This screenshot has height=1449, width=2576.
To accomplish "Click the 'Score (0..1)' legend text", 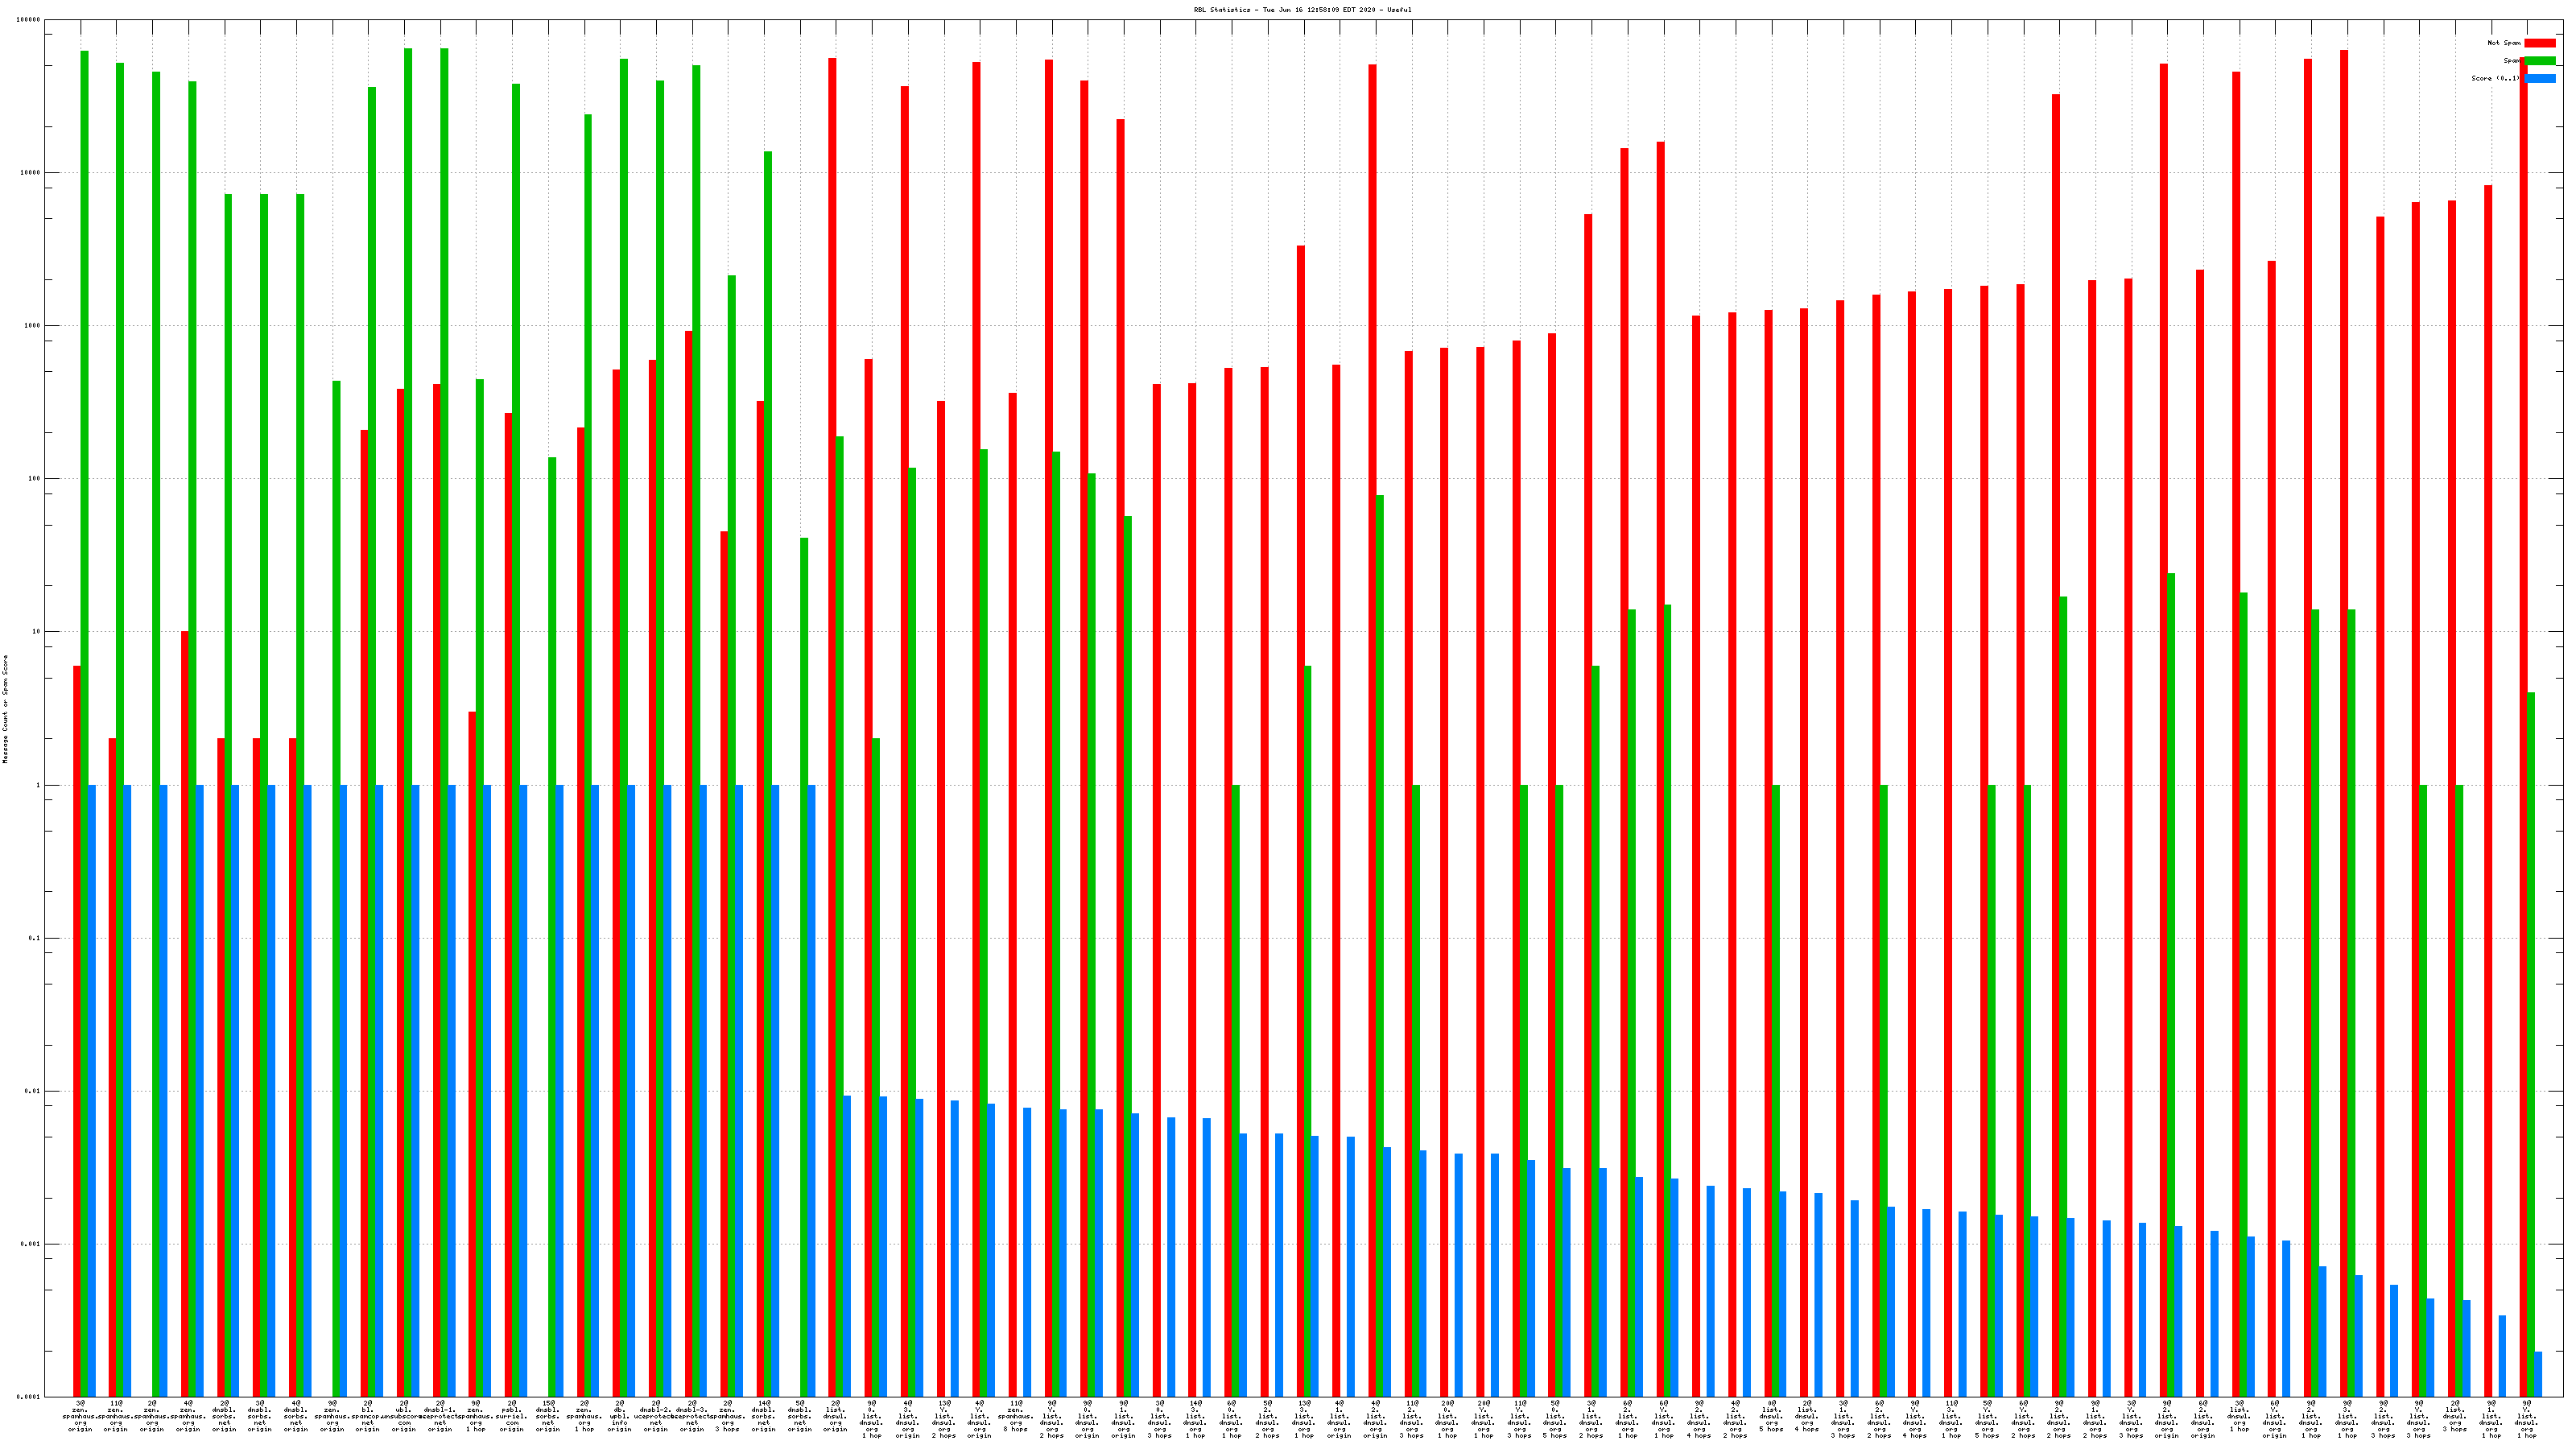I will [2496, 79].
